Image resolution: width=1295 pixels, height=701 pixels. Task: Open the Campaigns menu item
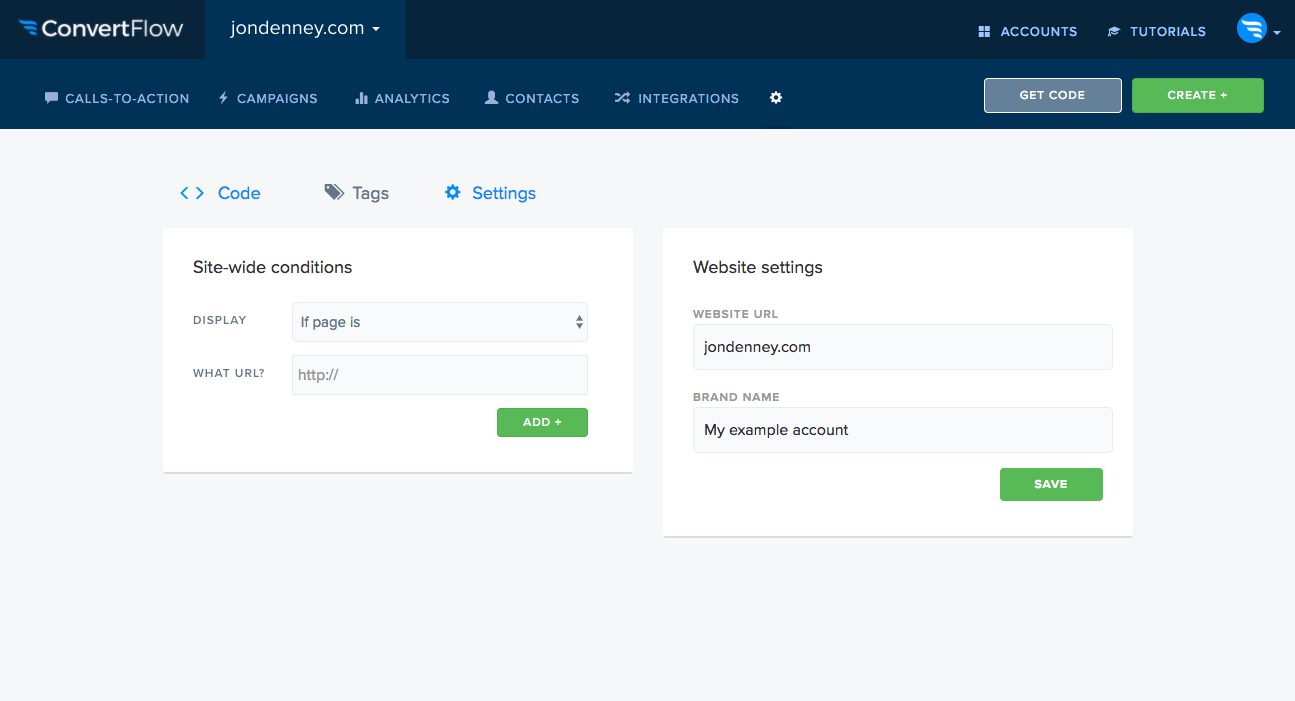(x=268, y=98)
